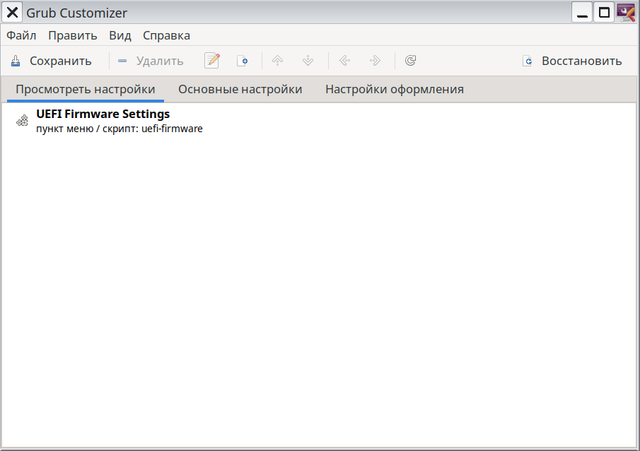Click the Сохранить save button
The image size is (640, 451).
pos(51,61)
